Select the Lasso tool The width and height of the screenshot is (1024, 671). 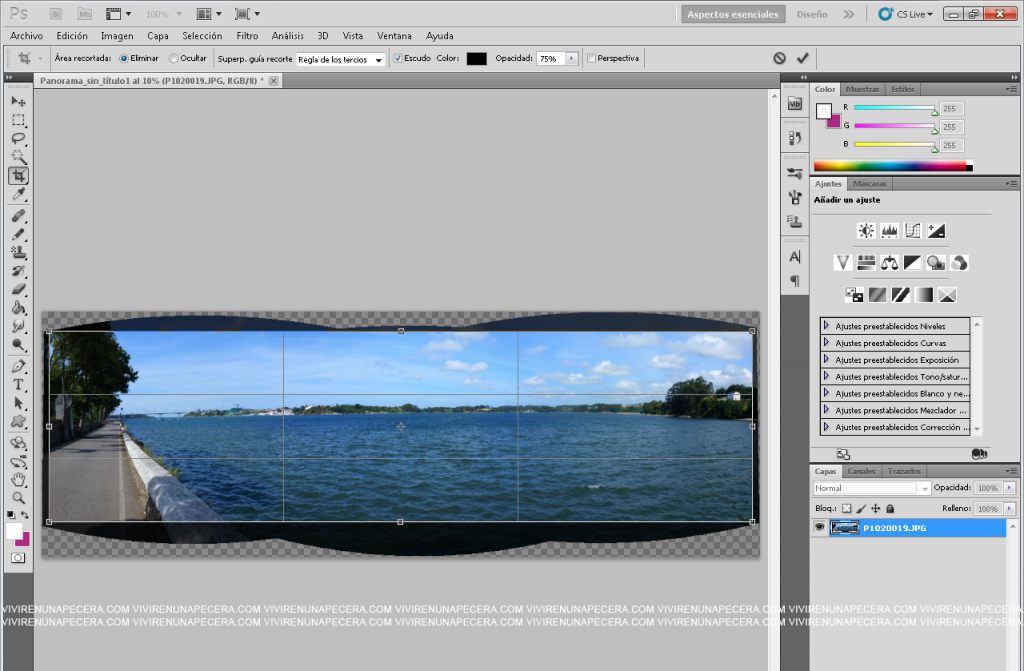click(x=18, y=138)
